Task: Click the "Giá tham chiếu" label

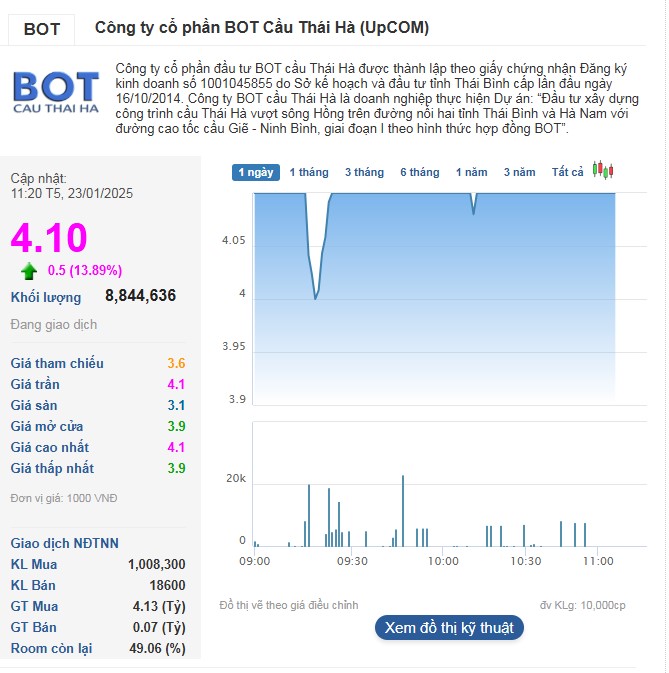Action: 57,363
